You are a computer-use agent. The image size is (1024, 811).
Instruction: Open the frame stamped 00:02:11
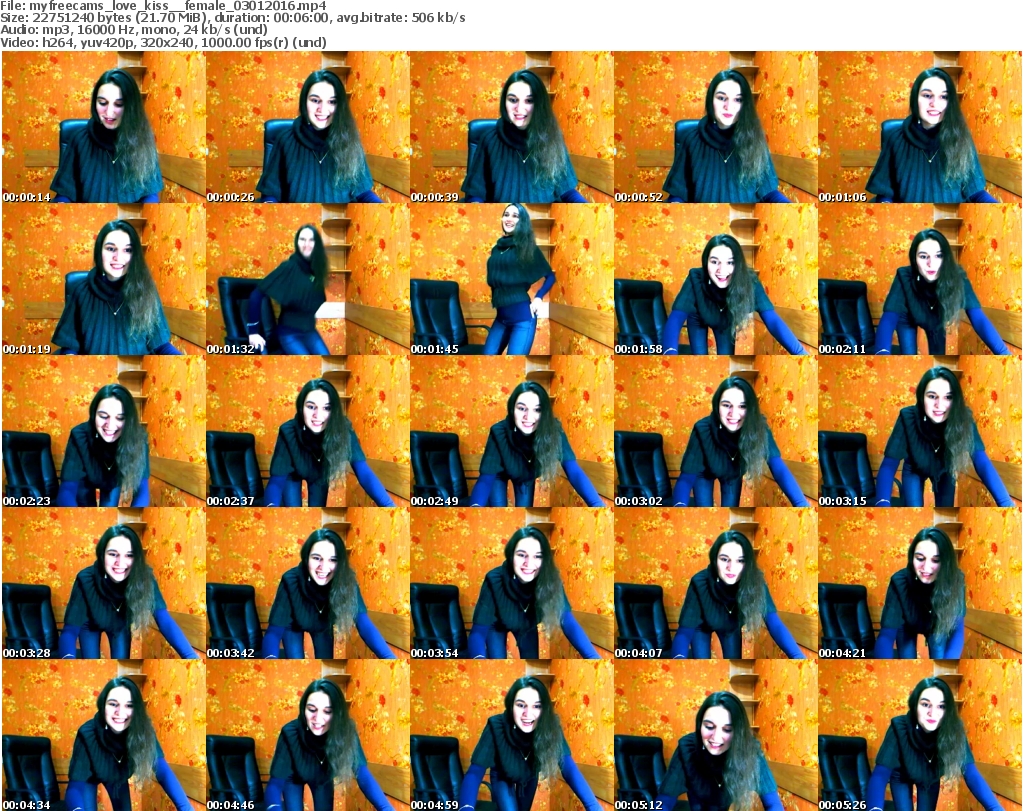click(x=920, y=279)
